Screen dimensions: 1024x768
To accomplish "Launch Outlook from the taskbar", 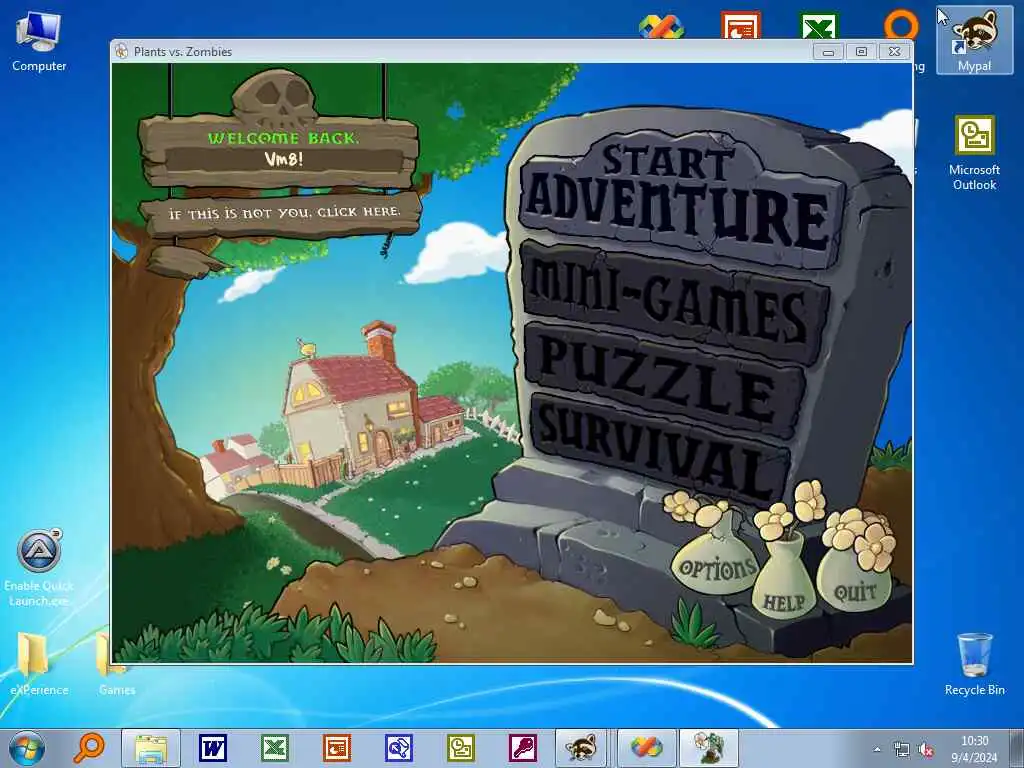I will click(x=460, y=748).
